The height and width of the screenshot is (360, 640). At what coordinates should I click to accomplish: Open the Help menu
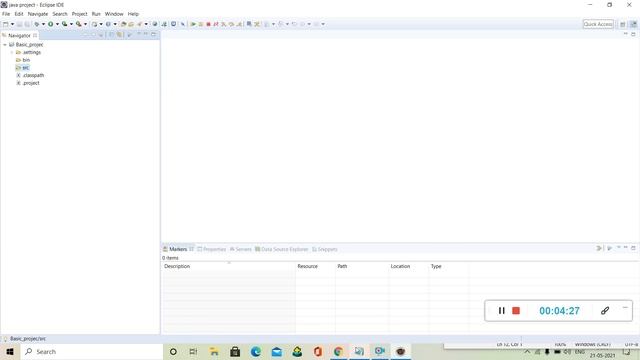pos(133,14)
